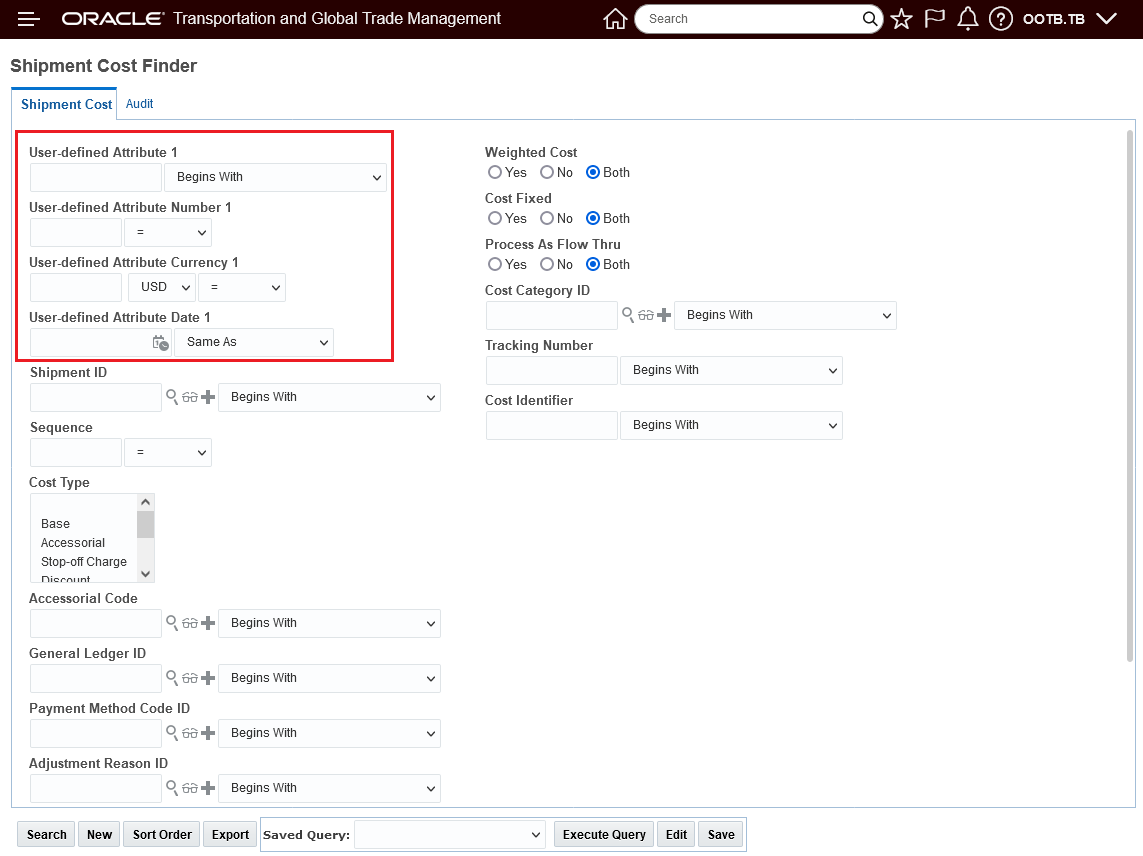Click the glasses view icon for Cost Category ID
Image resolution: width=1143 pixels, height=856 pixels.
[646, 315]
